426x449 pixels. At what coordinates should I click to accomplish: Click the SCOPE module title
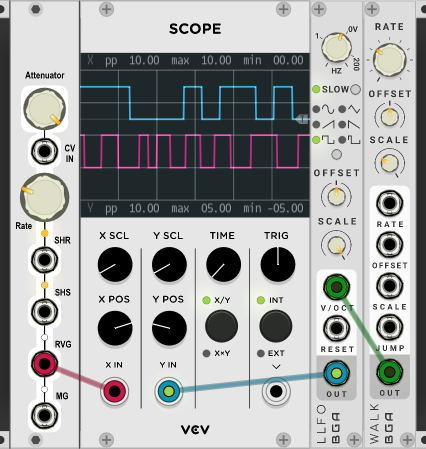(195, 29)
